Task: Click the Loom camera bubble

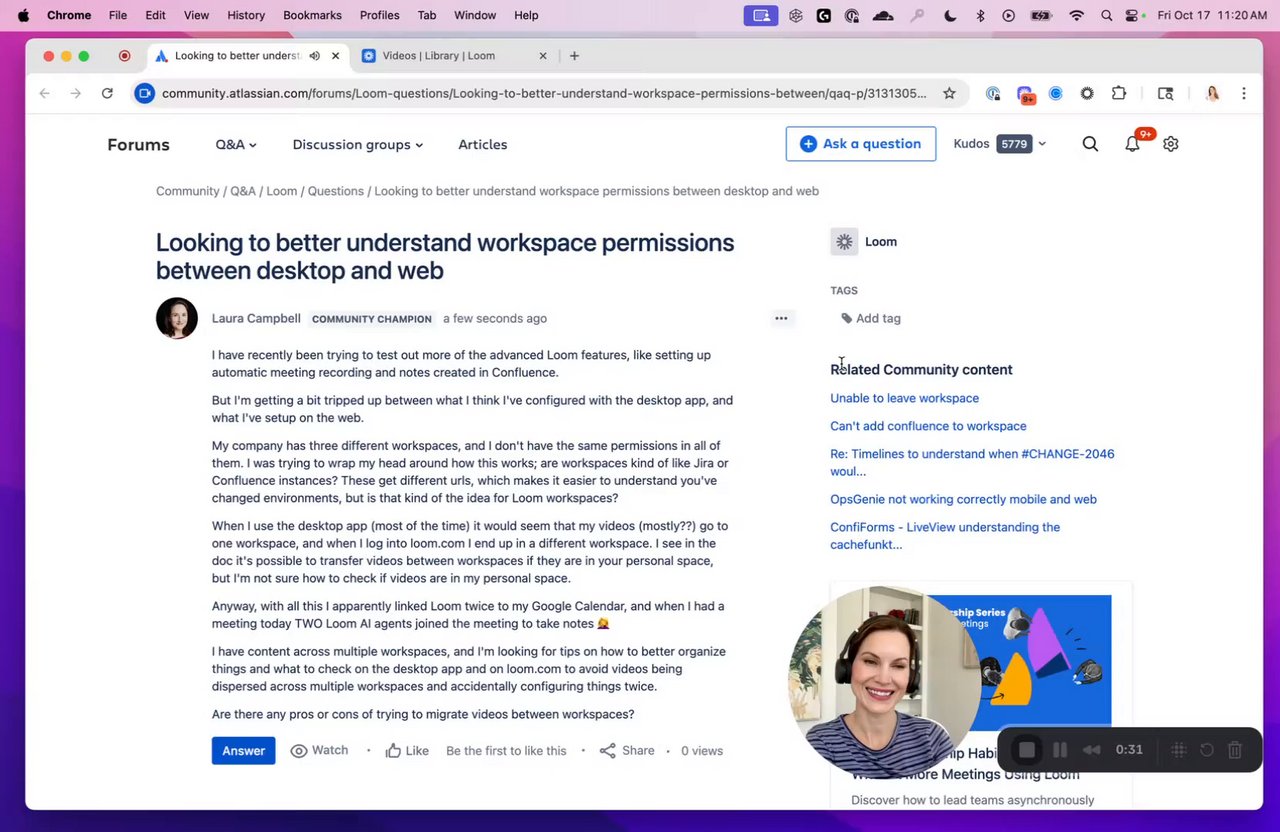Action: [885, 682]
